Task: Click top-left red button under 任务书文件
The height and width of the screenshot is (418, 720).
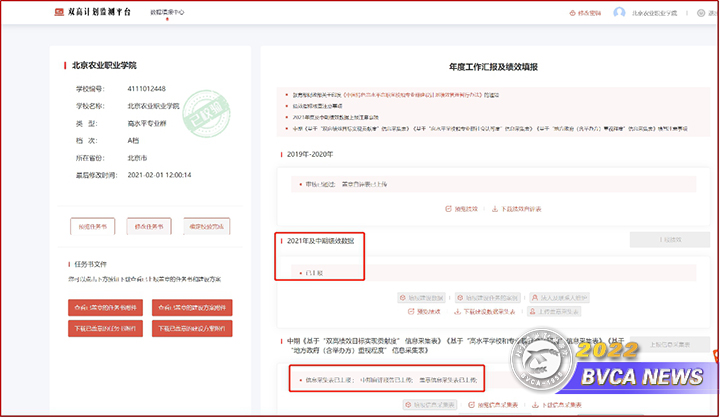Action: 107,307
